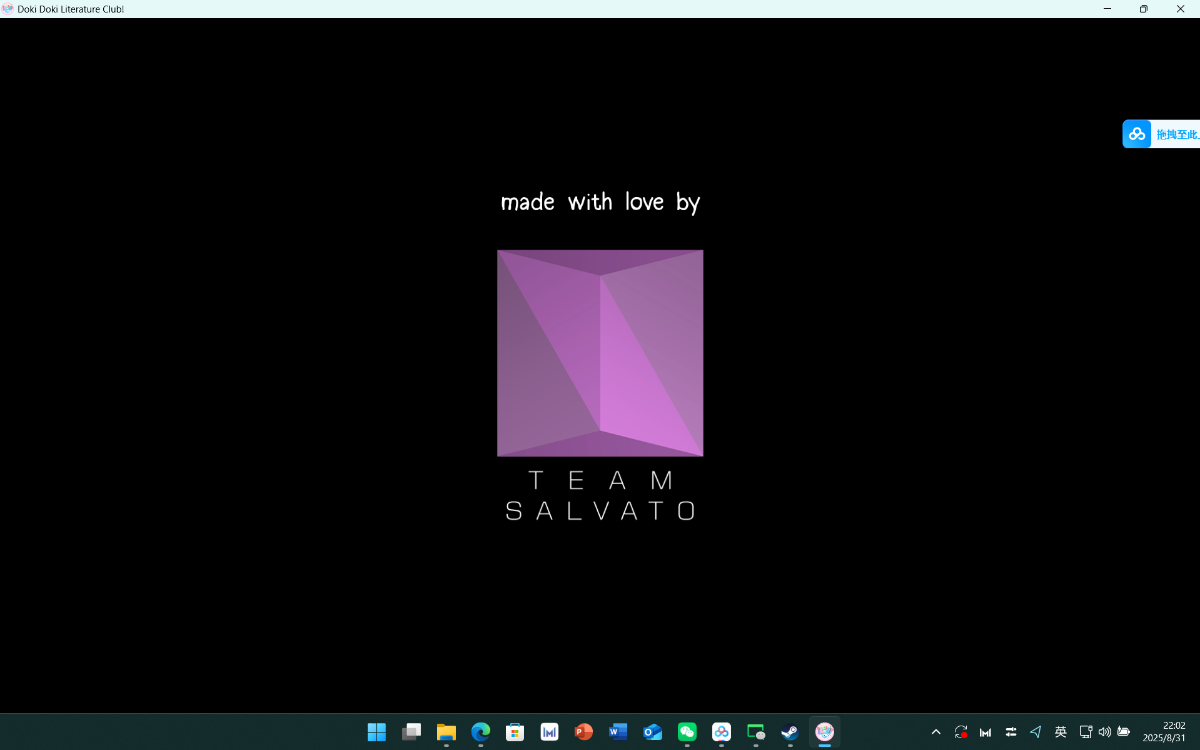Open Microsoft Store from the taskbar

point(515,732)
